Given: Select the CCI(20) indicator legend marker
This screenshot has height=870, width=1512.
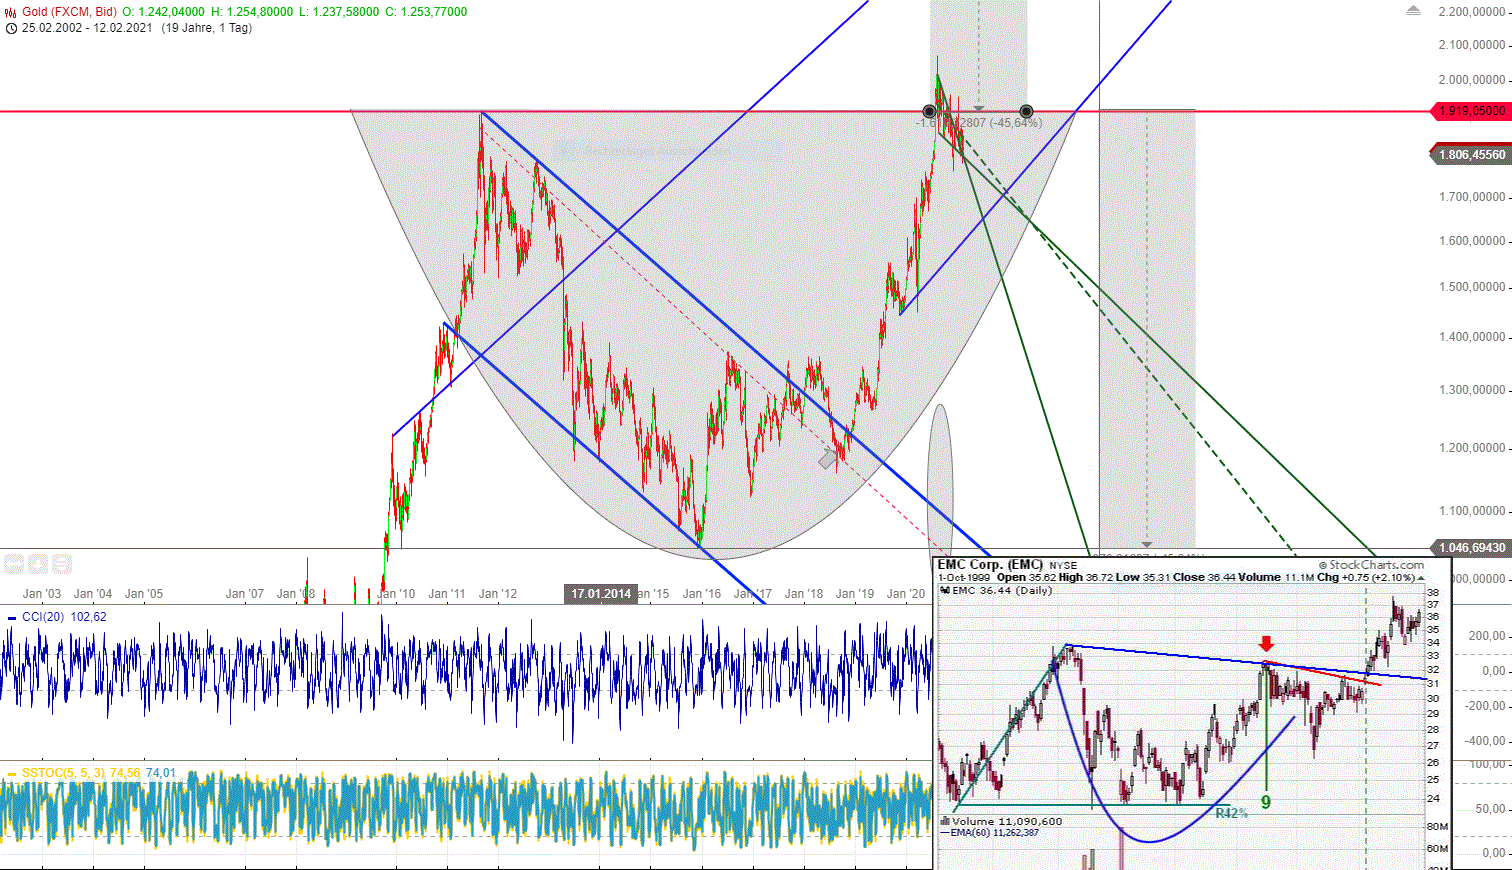Looking at the screenshot, I should 13,617.
